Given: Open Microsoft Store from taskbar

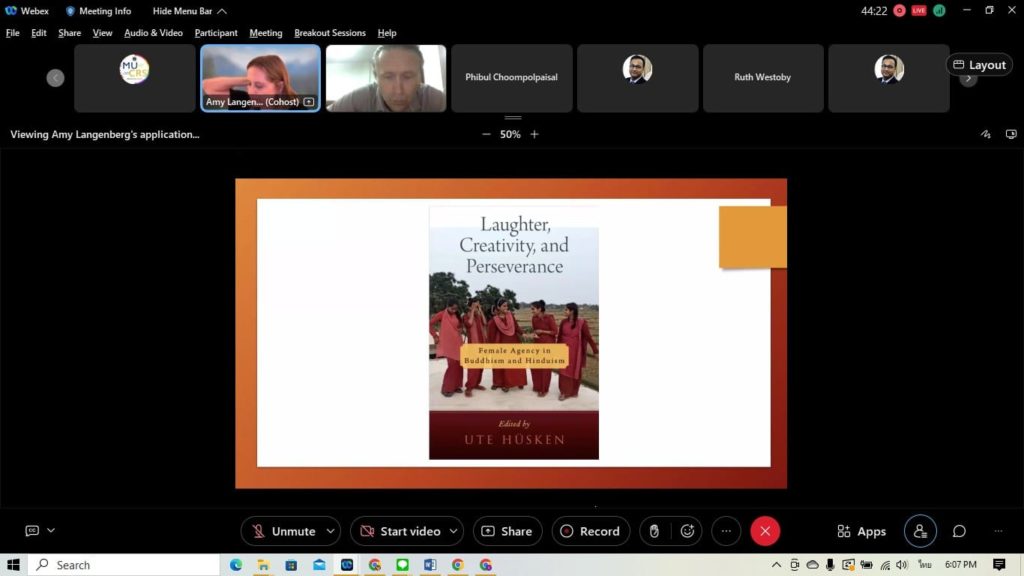Looking at the screenshot, I should [291, 564].
